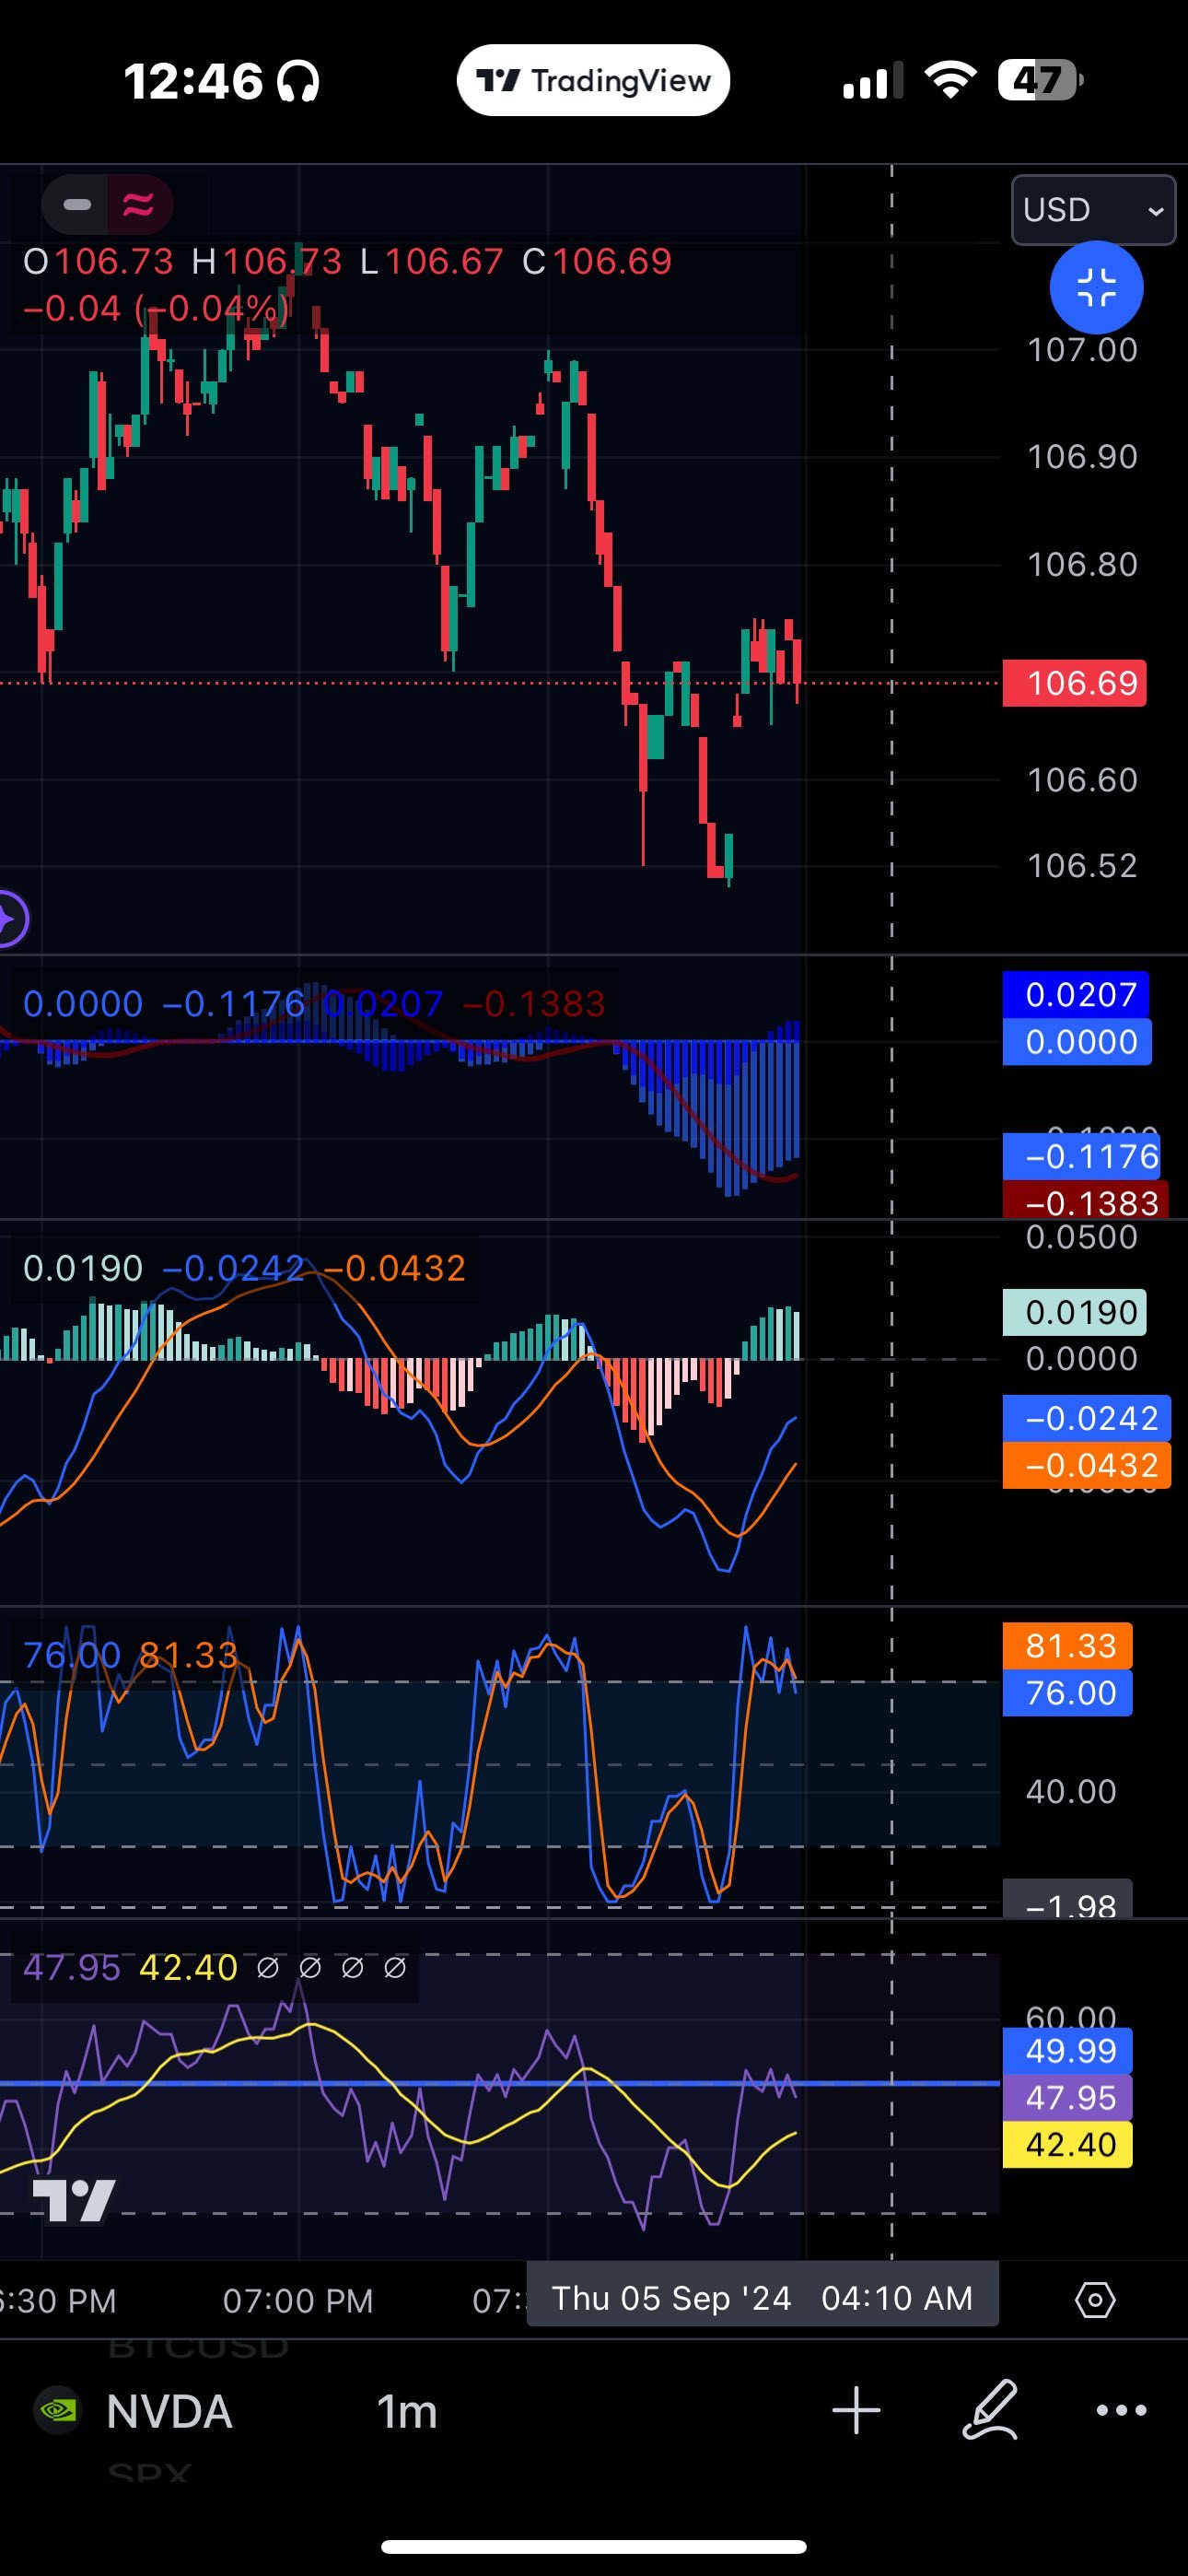
Task: Open the TradingView pill at top
Action: [593, 80]
